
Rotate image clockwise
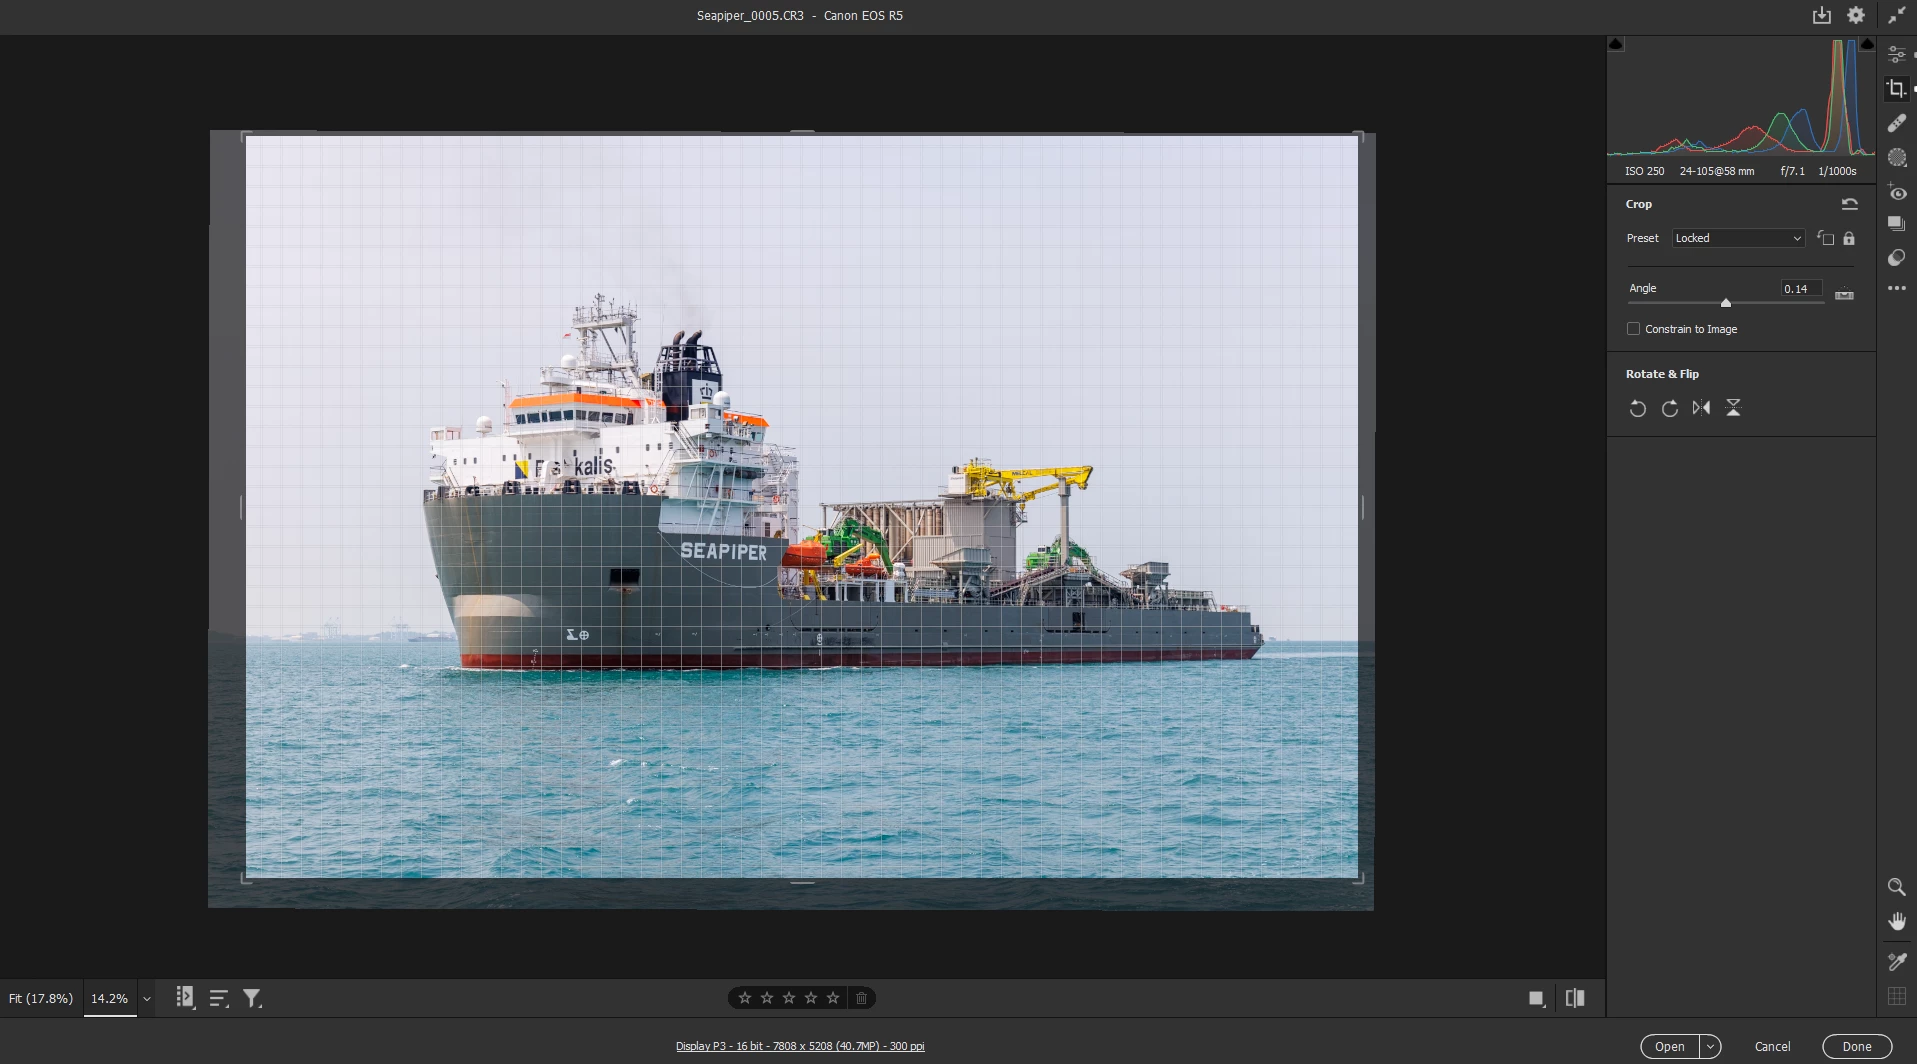click(1669, 408)
